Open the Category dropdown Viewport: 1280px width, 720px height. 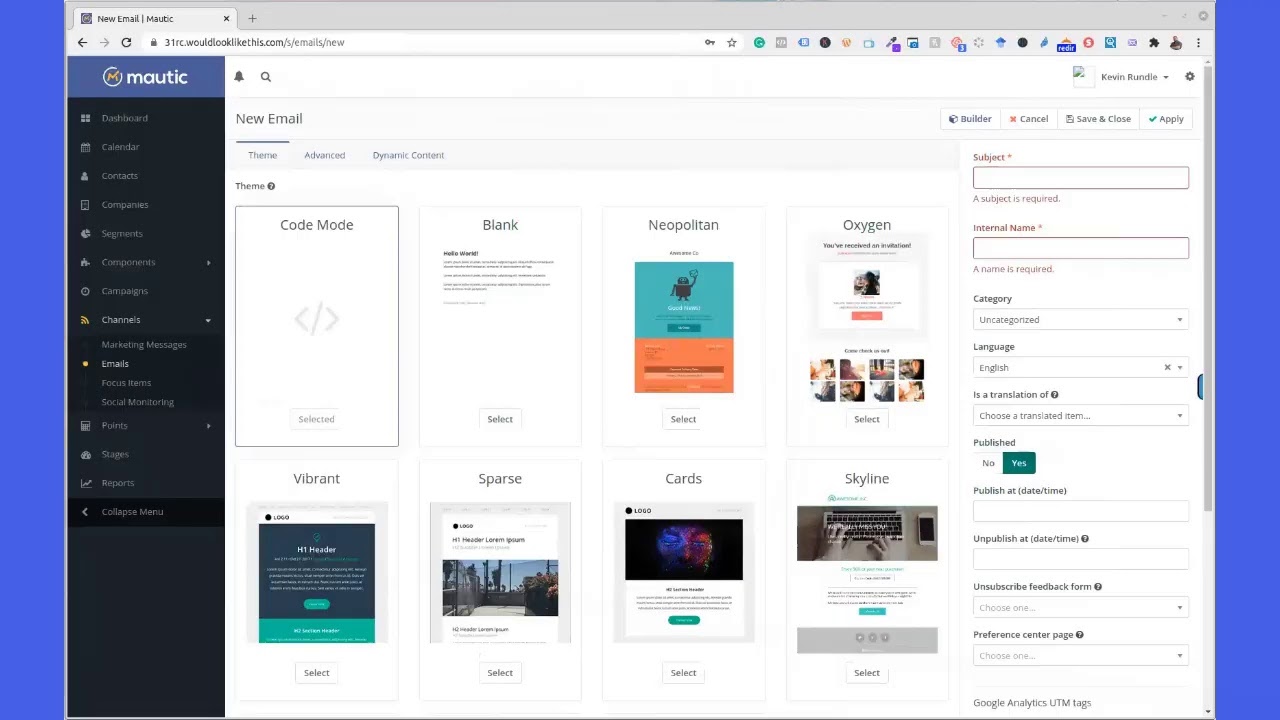(x=1081, y=320)
